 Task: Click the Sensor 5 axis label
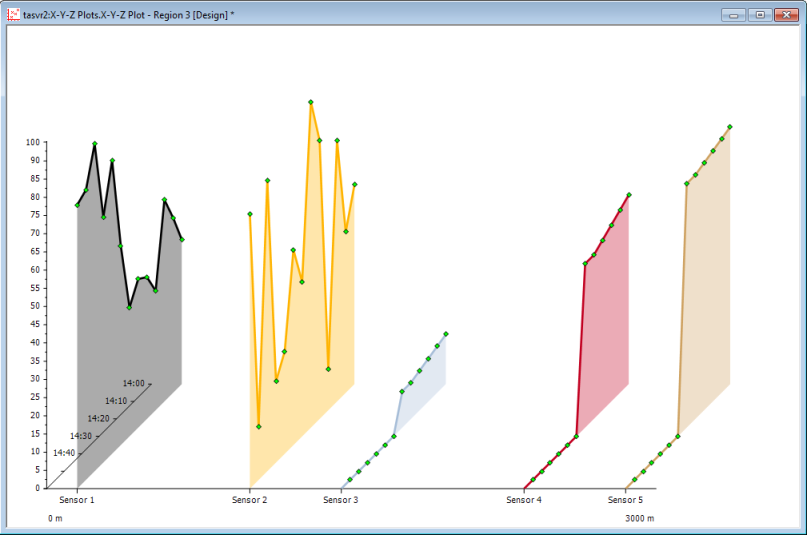[x=626, y=500]
